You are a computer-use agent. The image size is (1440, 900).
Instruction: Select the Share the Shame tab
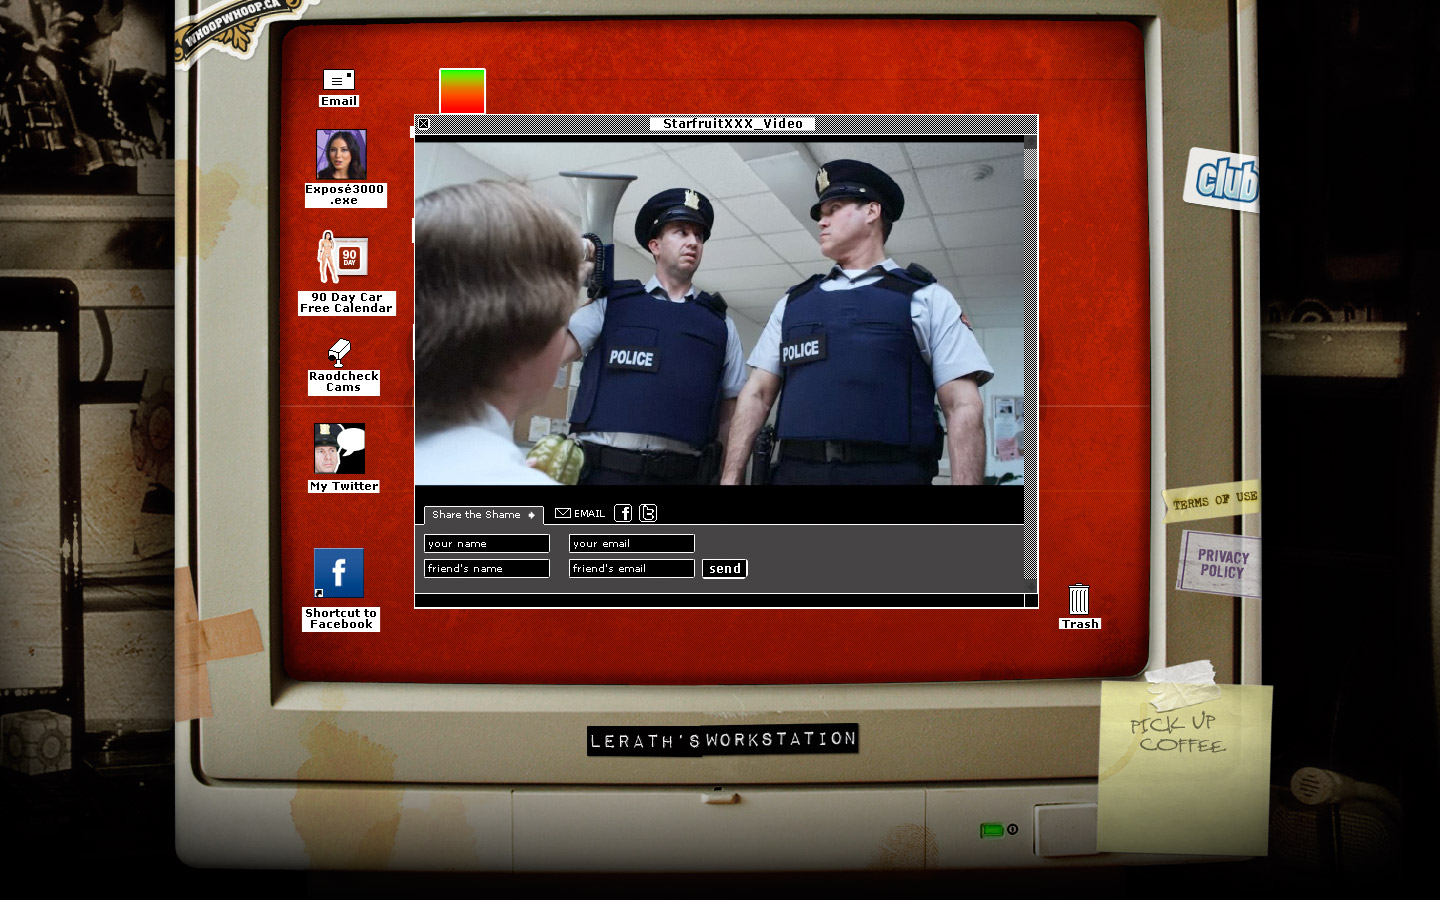[x=482, y=515]
